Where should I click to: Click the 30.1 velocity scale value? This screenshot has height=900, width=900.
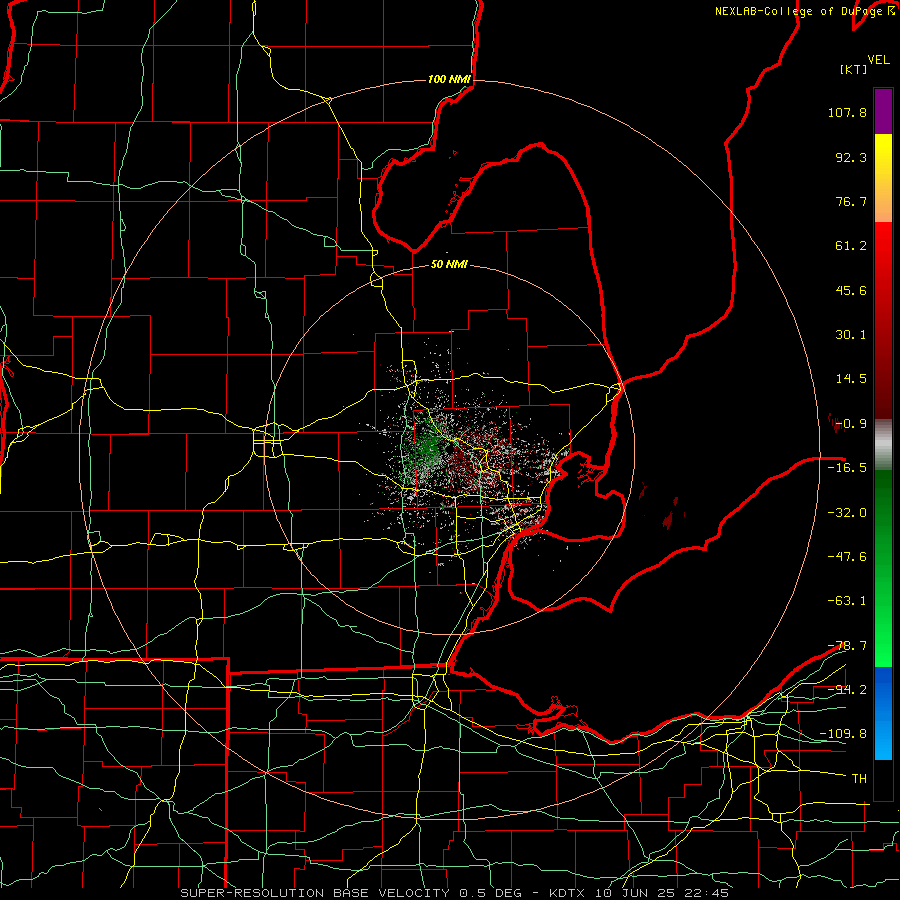coord(851,335)
